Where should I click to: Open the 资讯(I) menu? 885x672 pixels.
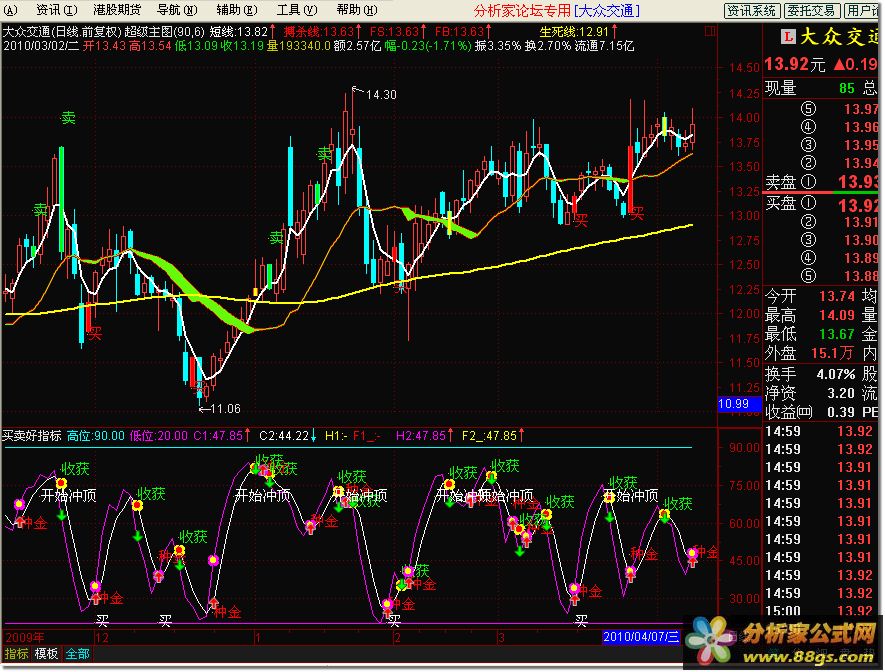click(x=56, y=10)
